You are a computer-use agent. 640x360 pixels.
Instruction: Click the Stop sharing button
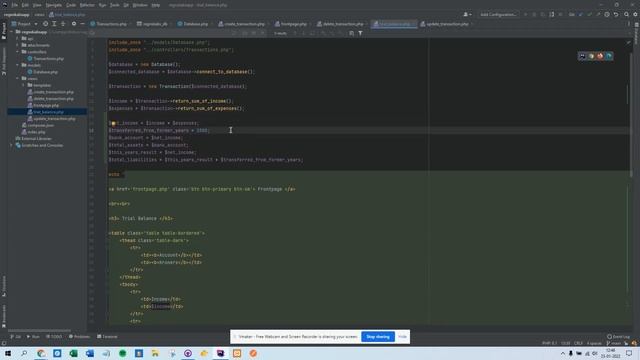tap(378, 337)
